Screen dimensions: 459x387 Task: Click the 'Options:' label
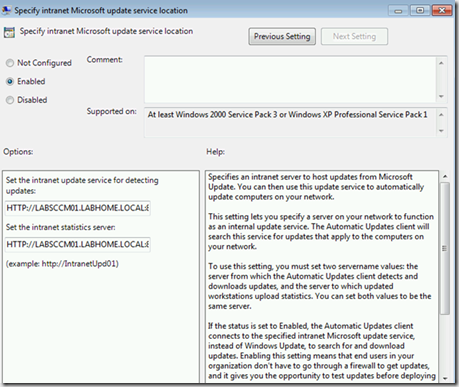[18, 152]
